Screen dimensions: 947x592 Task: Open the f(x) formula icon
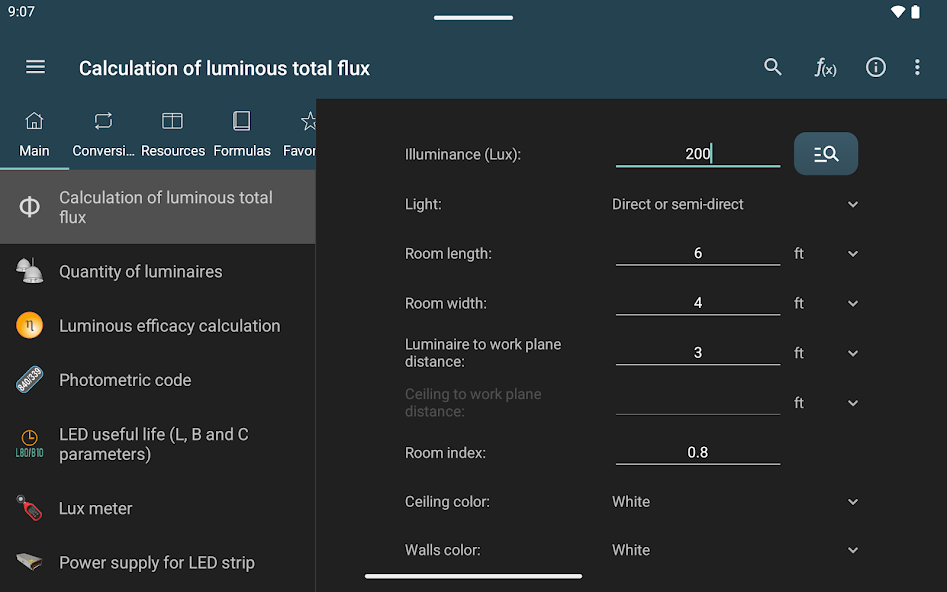(825, 67)
